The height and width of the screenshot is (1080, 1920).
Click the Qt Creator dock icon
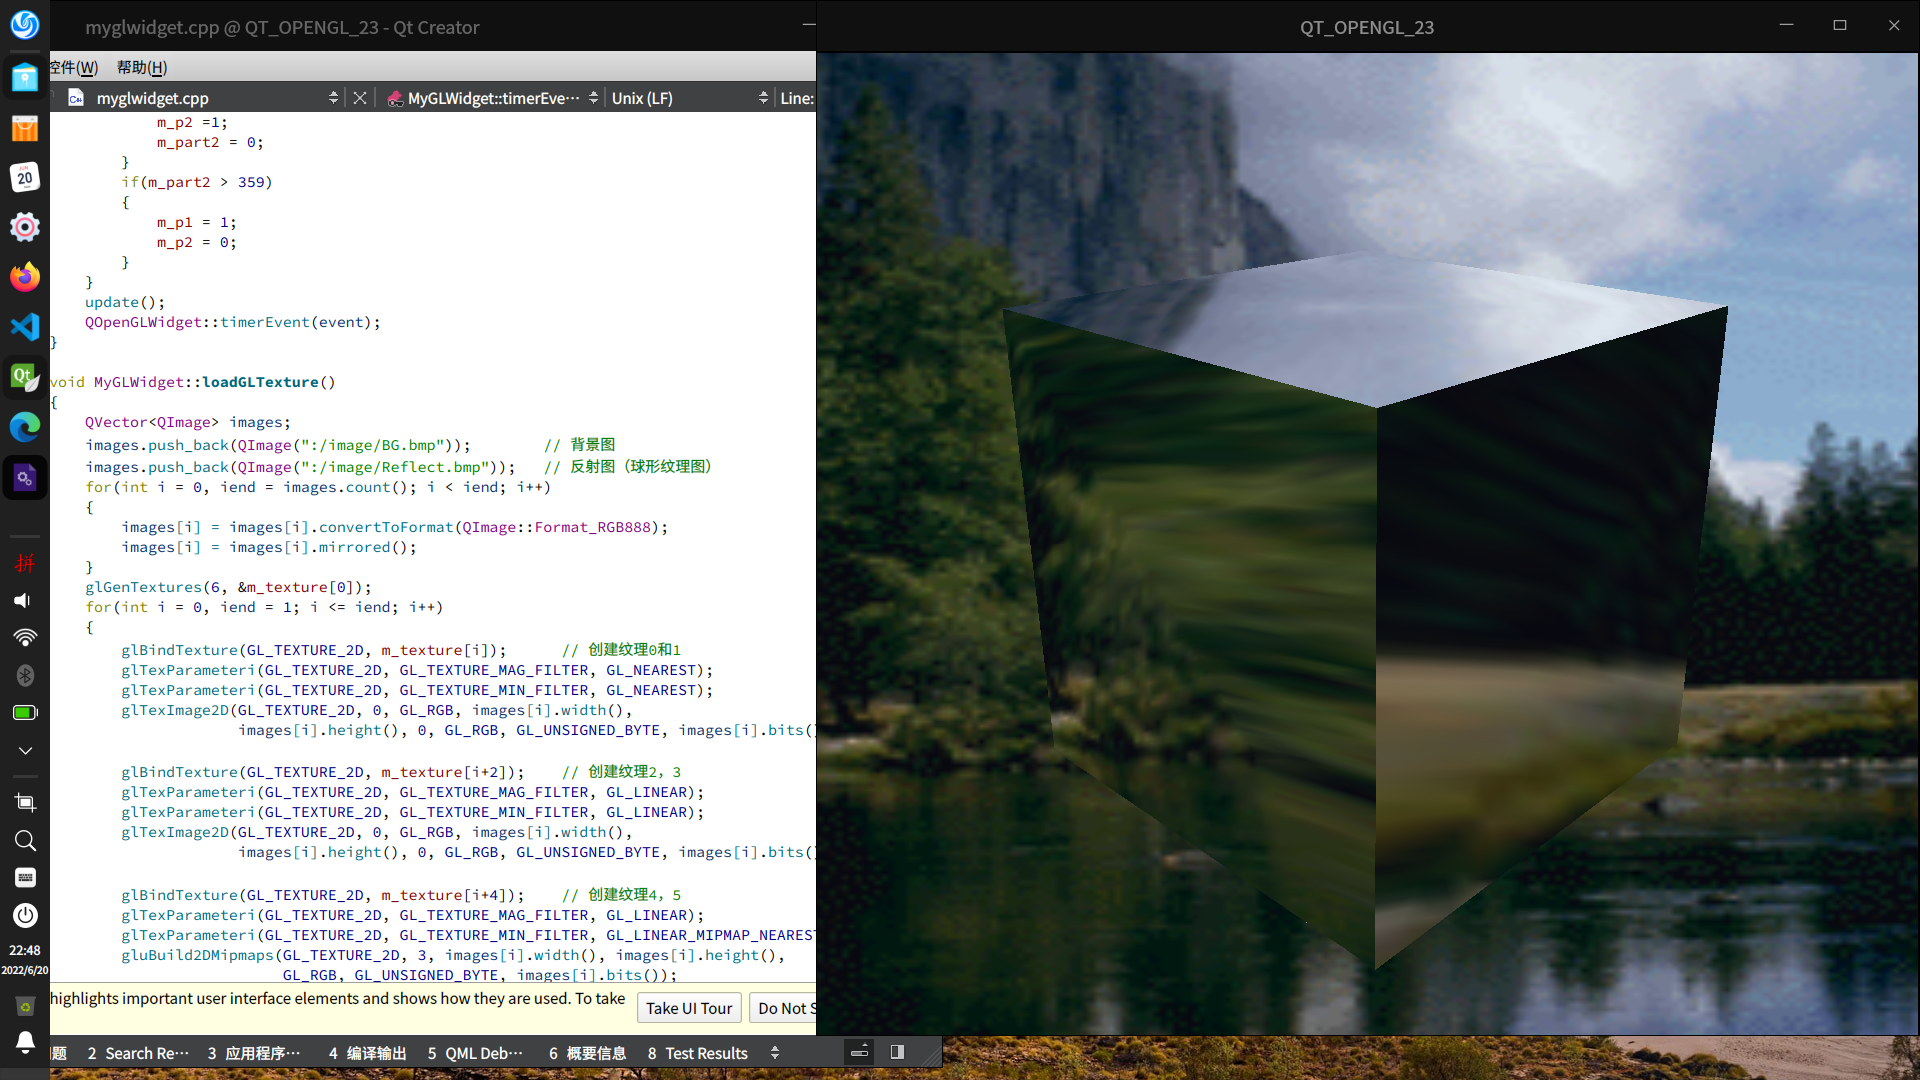coord(25,377)
